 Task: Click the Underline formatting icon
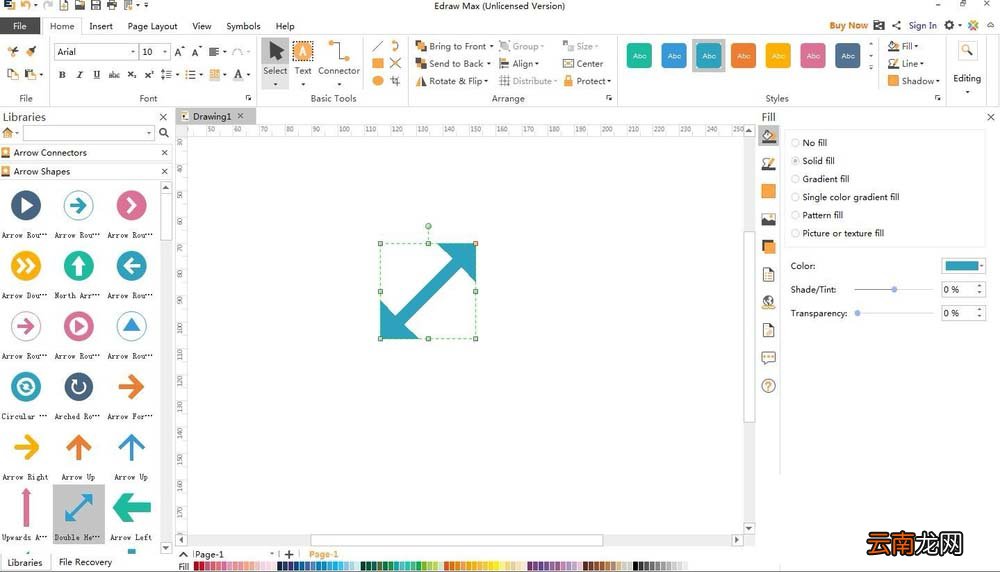(96, 75)
